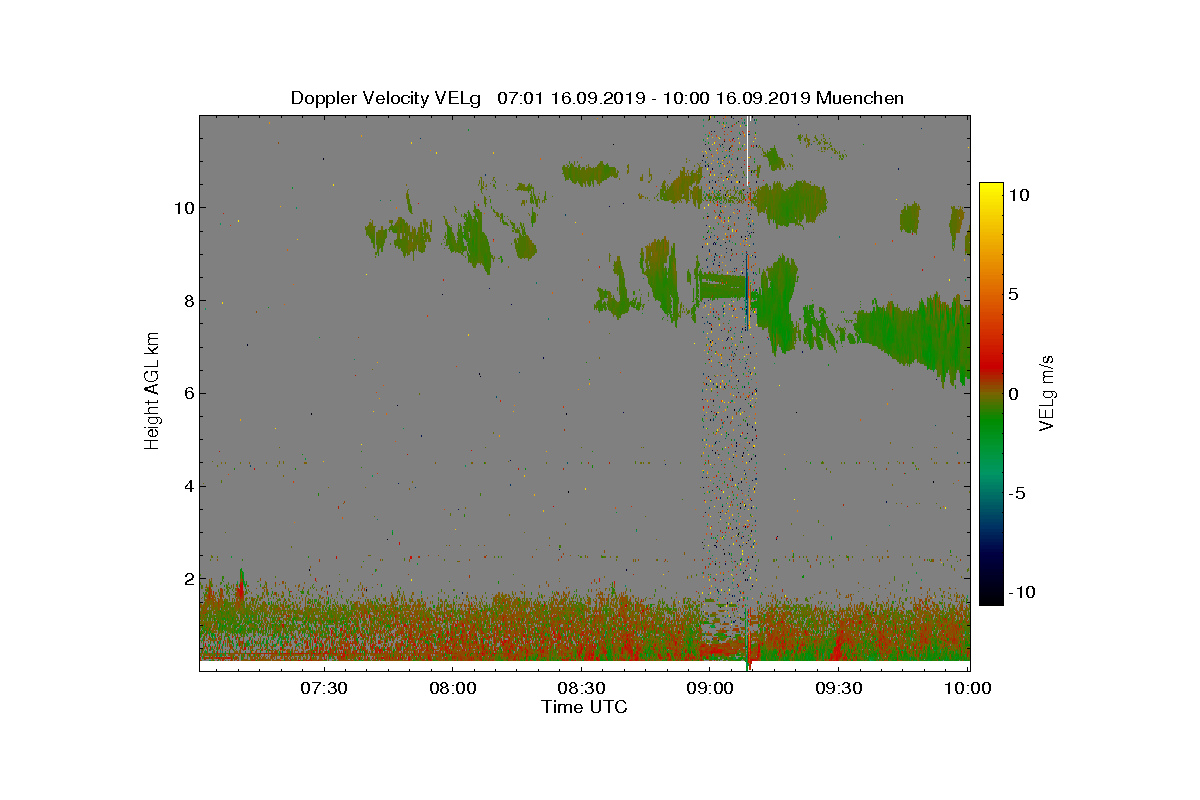1200x800 pixels.
Task: Click the 10:00 time tick label
Action: click(967, 689)
